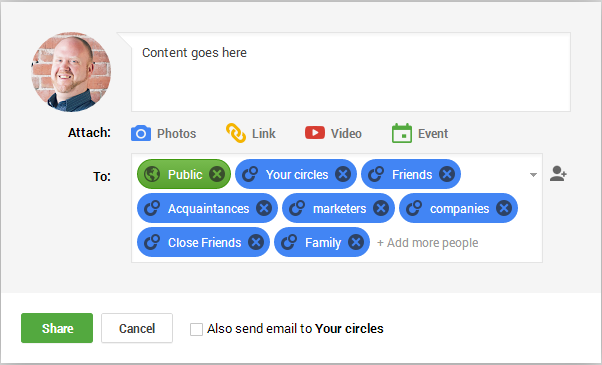
Task: Remove Close Friends from recipients
Action: click(256, 243)
